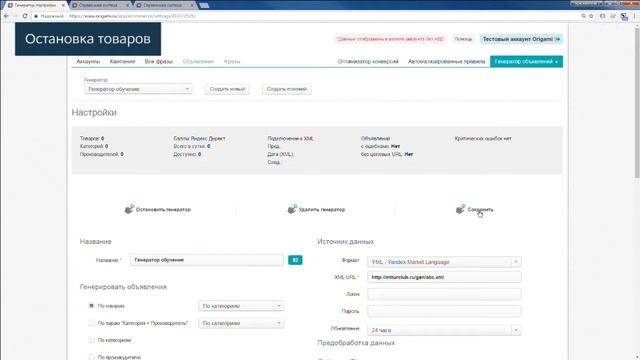Open the Аккаунты tab

pyautogui.click(x=88, y=61)
